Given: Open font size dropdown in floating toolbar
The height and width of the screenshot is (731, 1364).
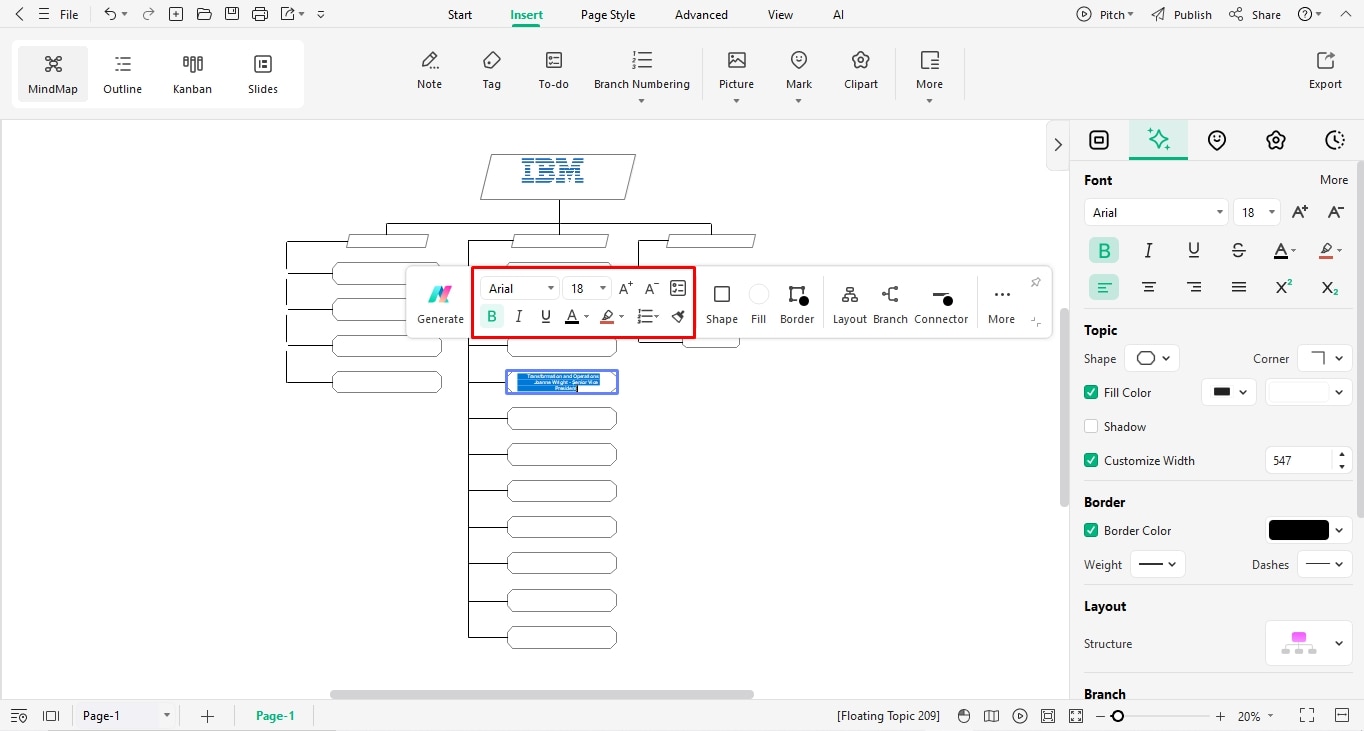Looking at the screenshot, I should [x=586, y=288].
